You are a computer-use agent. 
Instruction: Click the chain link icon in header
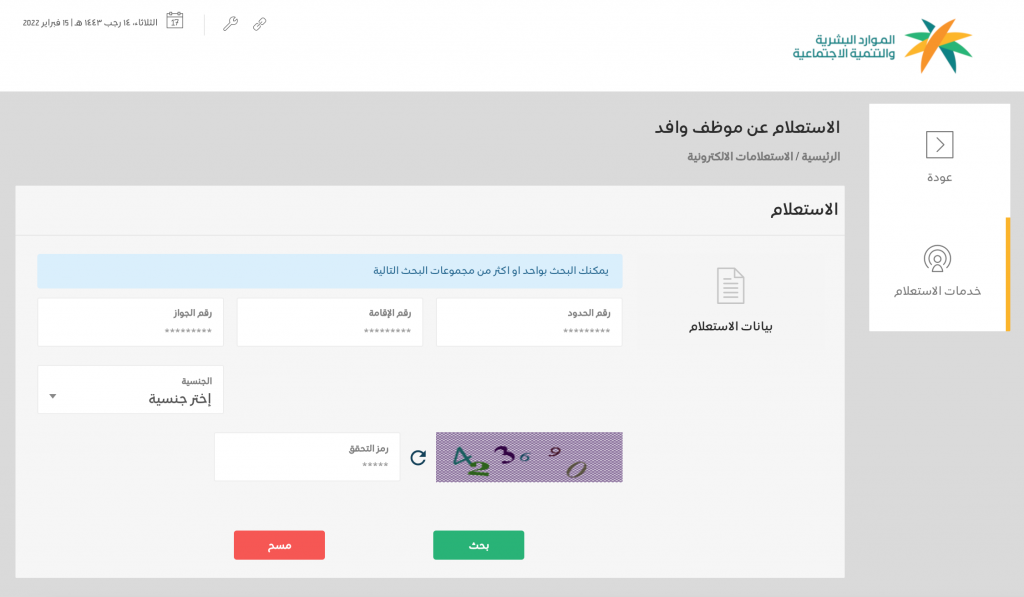point(259,24)
